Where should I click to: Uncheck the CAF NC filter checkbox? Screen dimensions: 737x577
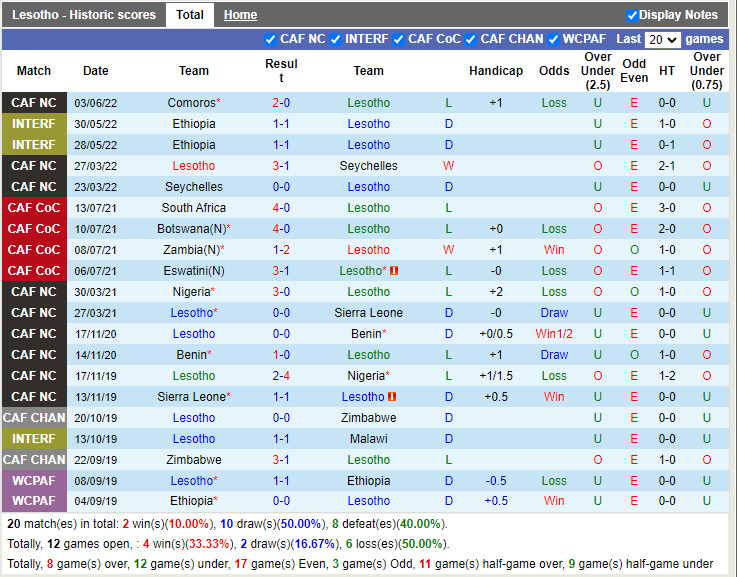(270, 40)
